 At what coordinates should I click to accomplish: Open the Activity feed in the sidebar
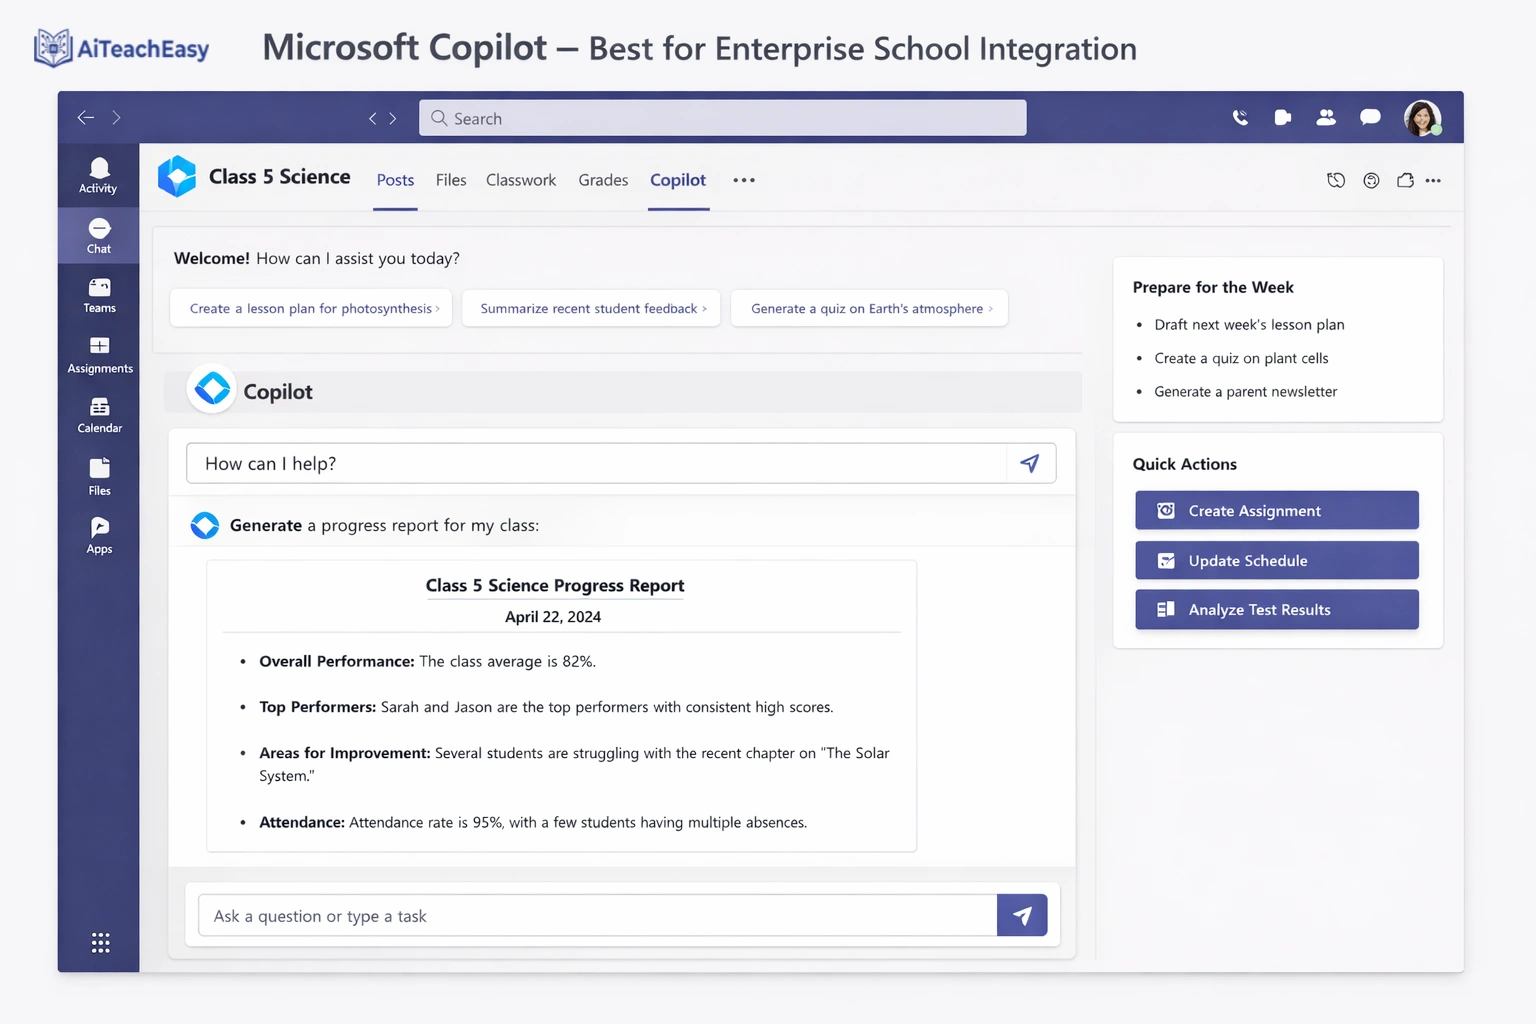(98, 175)
